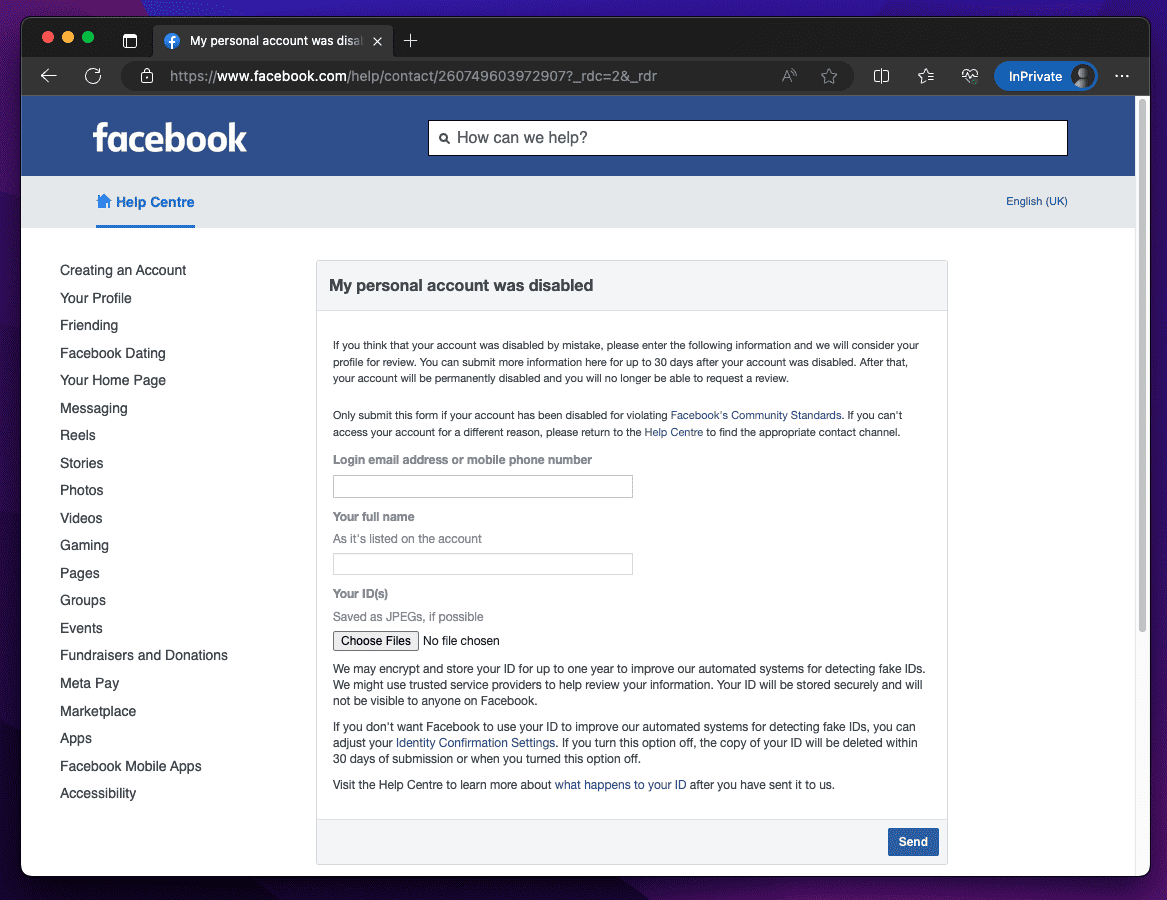1167x900 pixels.
Task: Open the tab actions menu icon
Action: coord(130,41)
